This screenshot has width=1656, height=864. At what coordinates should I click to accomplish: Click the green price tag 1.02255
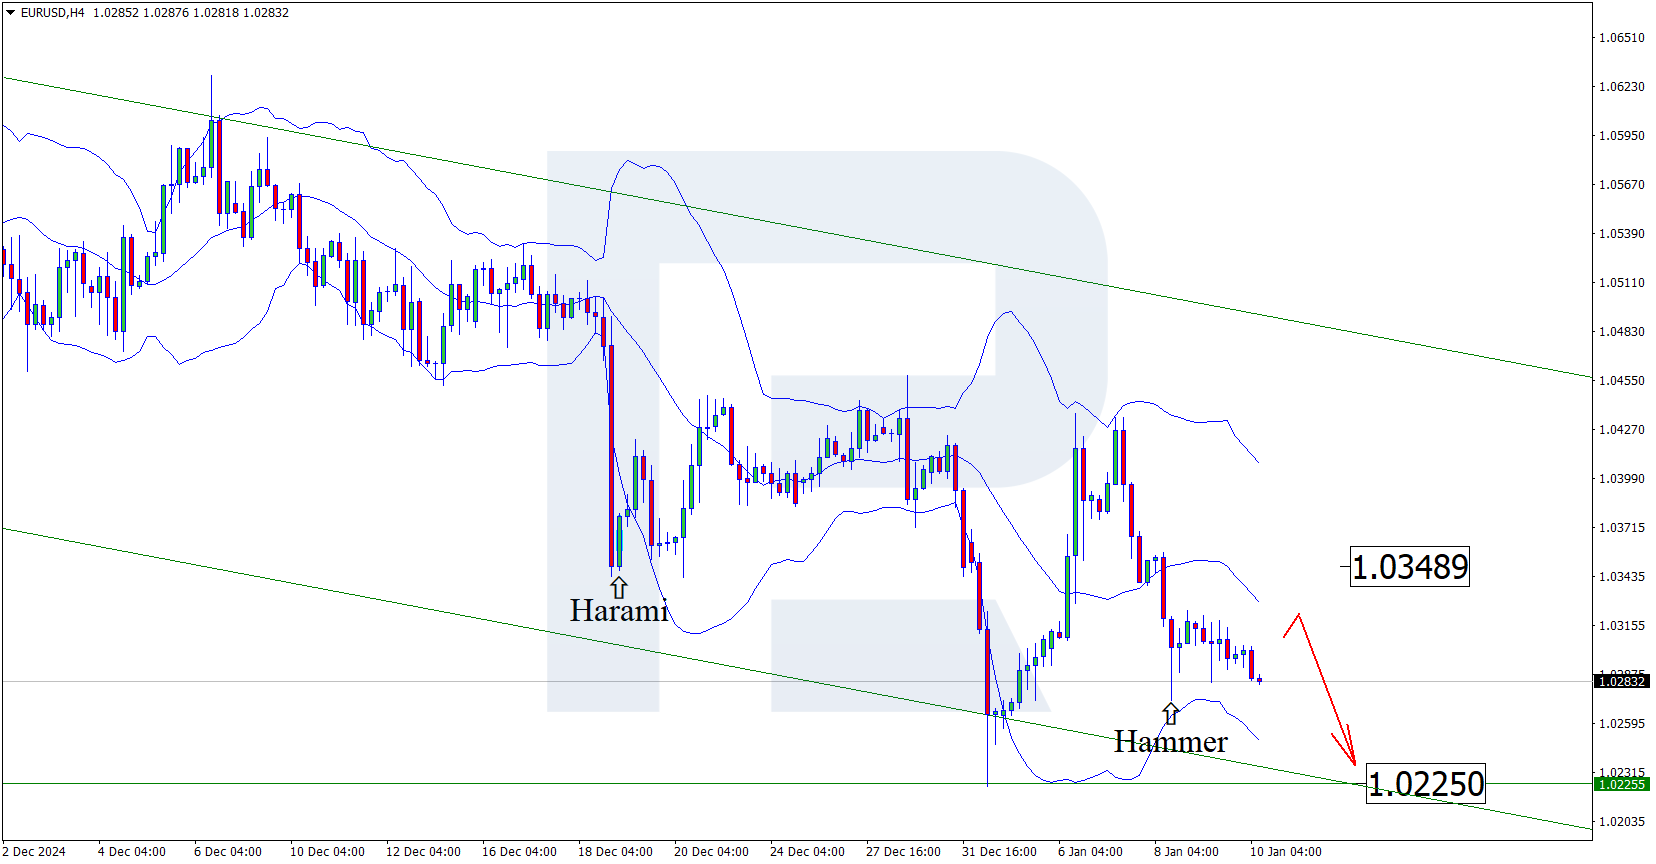1621,785
